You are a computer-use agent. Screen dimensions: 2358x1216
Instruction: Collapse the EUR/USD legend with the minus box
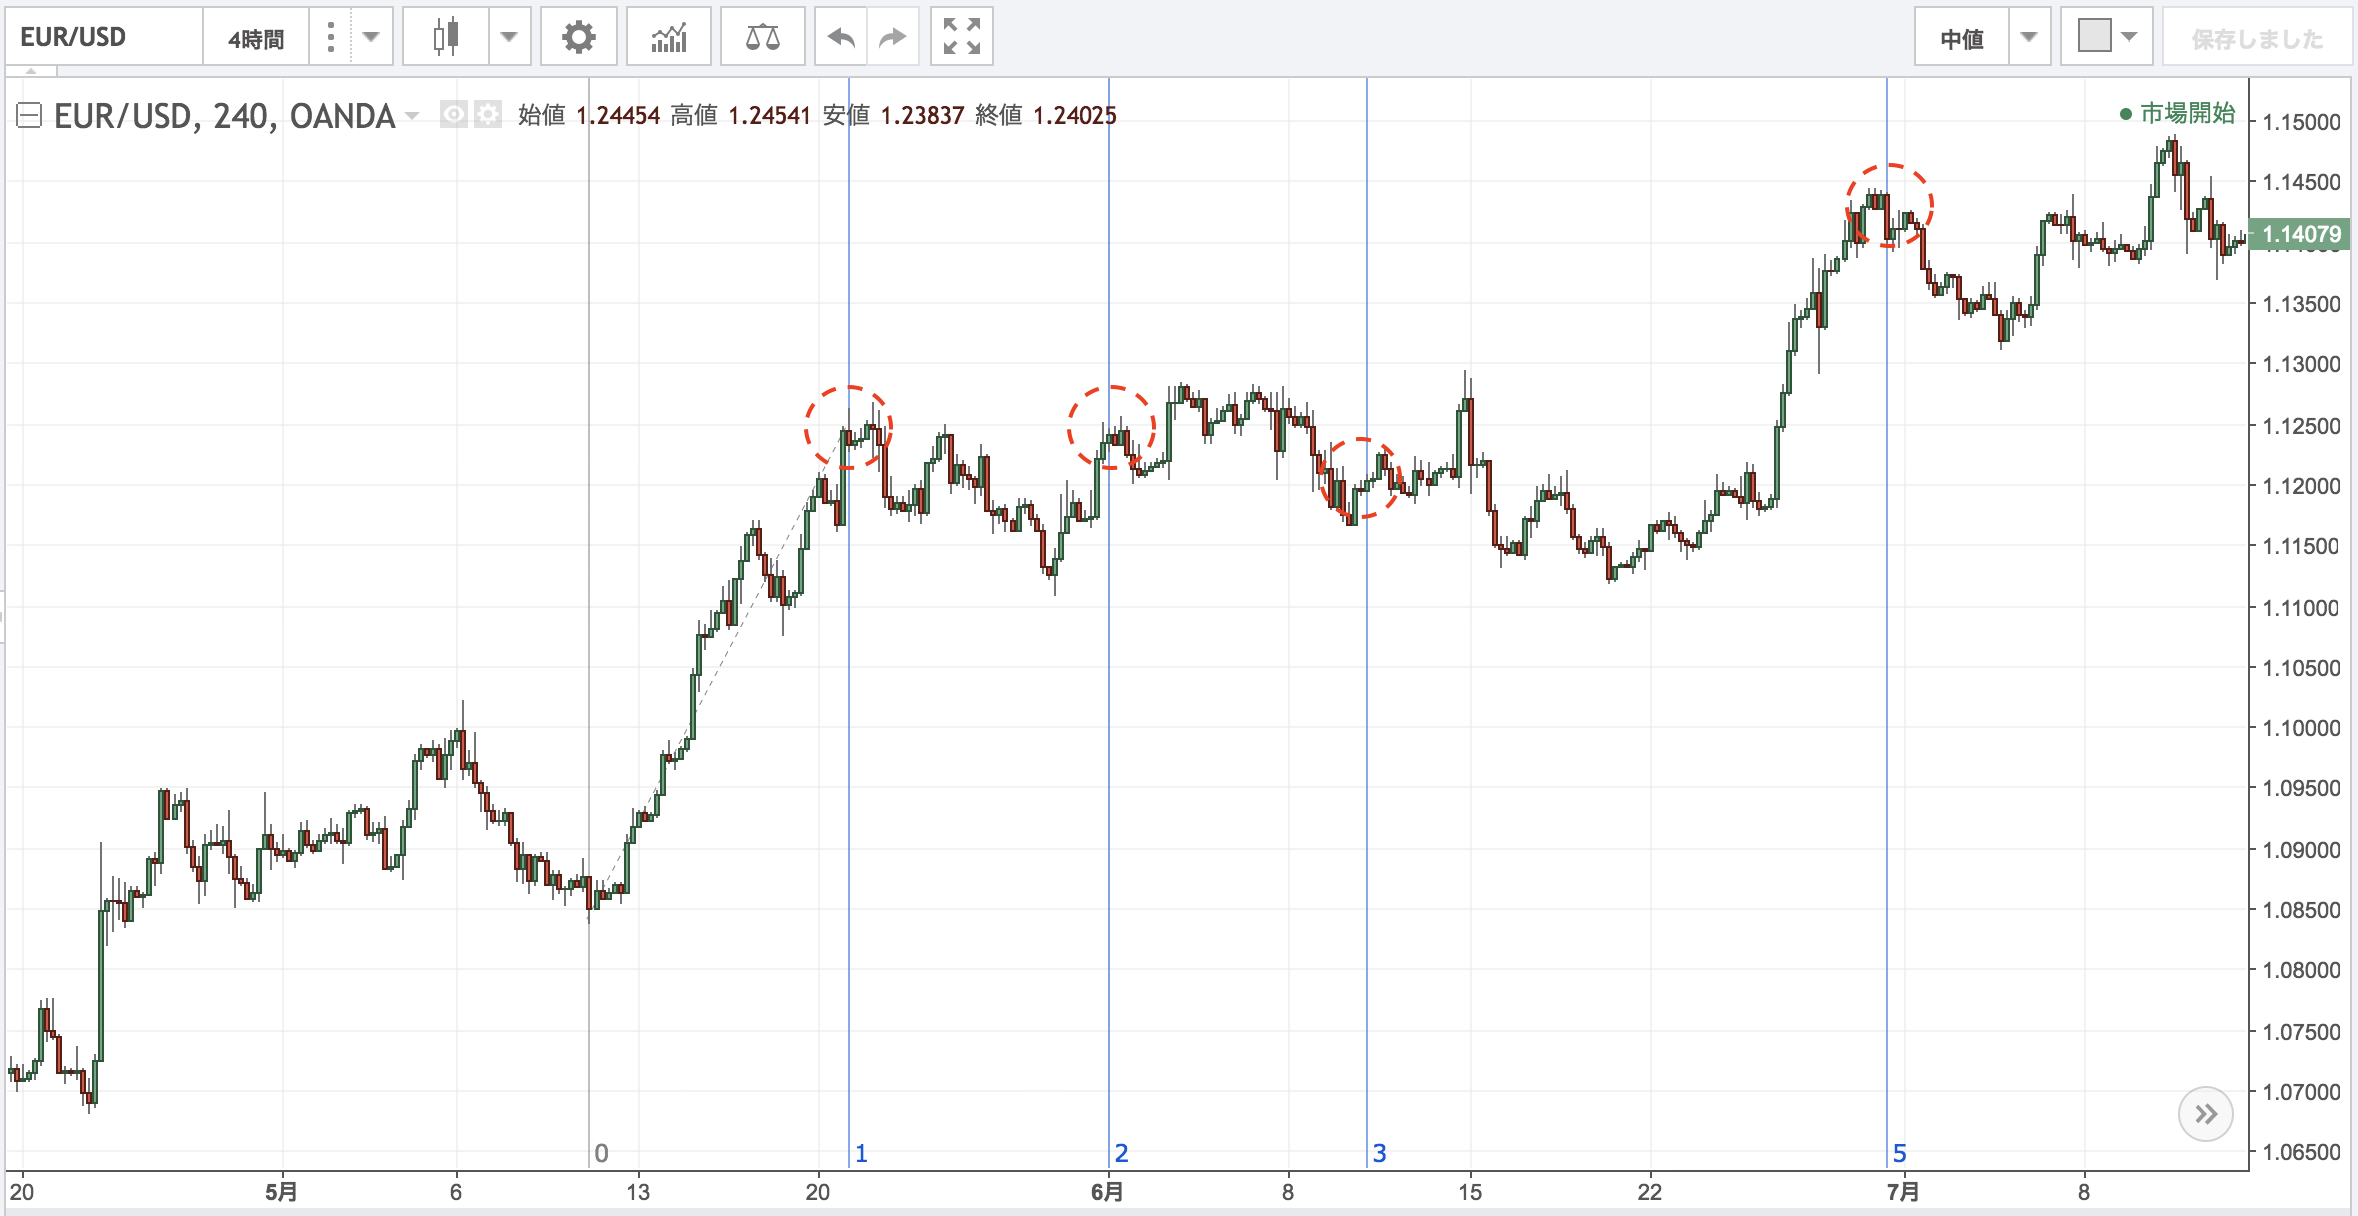click(x=29, y=116)
